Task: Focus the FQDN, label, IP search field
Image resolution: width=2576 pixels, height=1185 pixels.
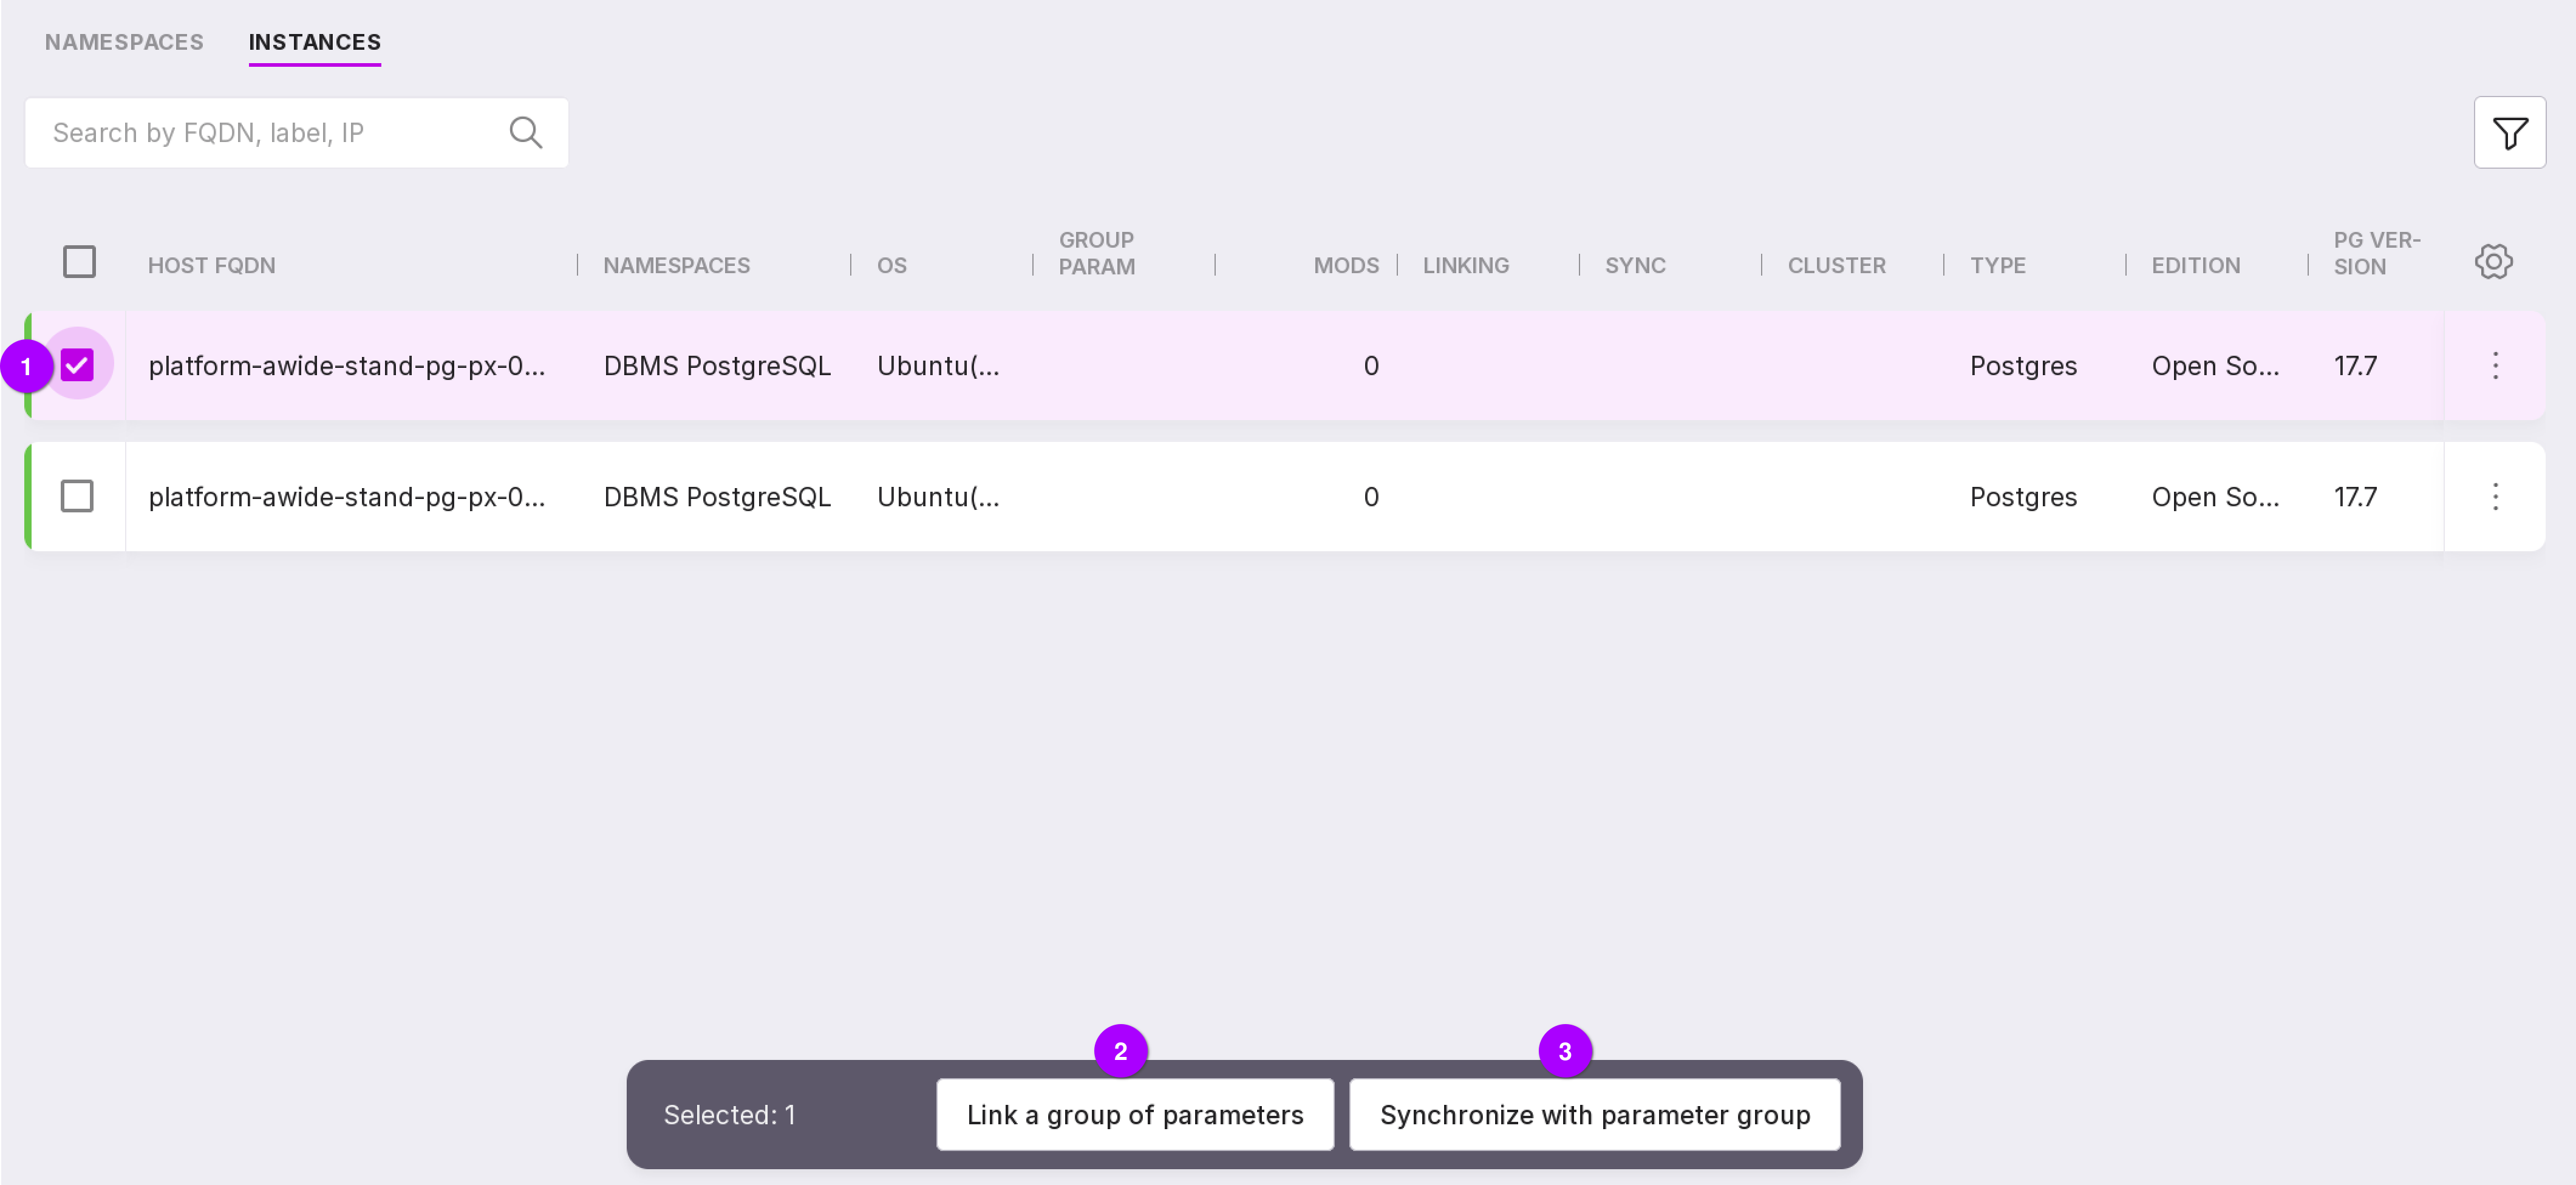Action: click(270, 133)
